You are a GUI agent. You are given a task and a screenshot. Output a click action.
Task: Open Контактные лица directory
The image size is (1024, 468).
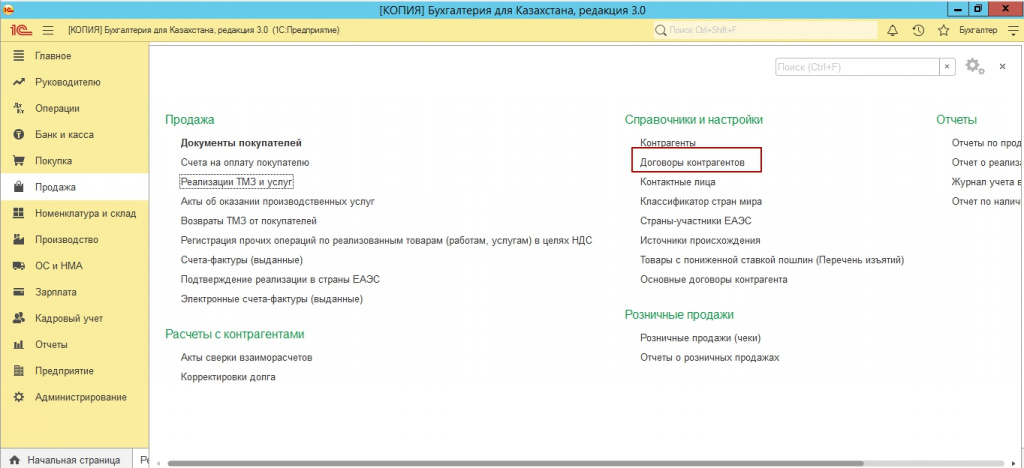tap(678, 181)
